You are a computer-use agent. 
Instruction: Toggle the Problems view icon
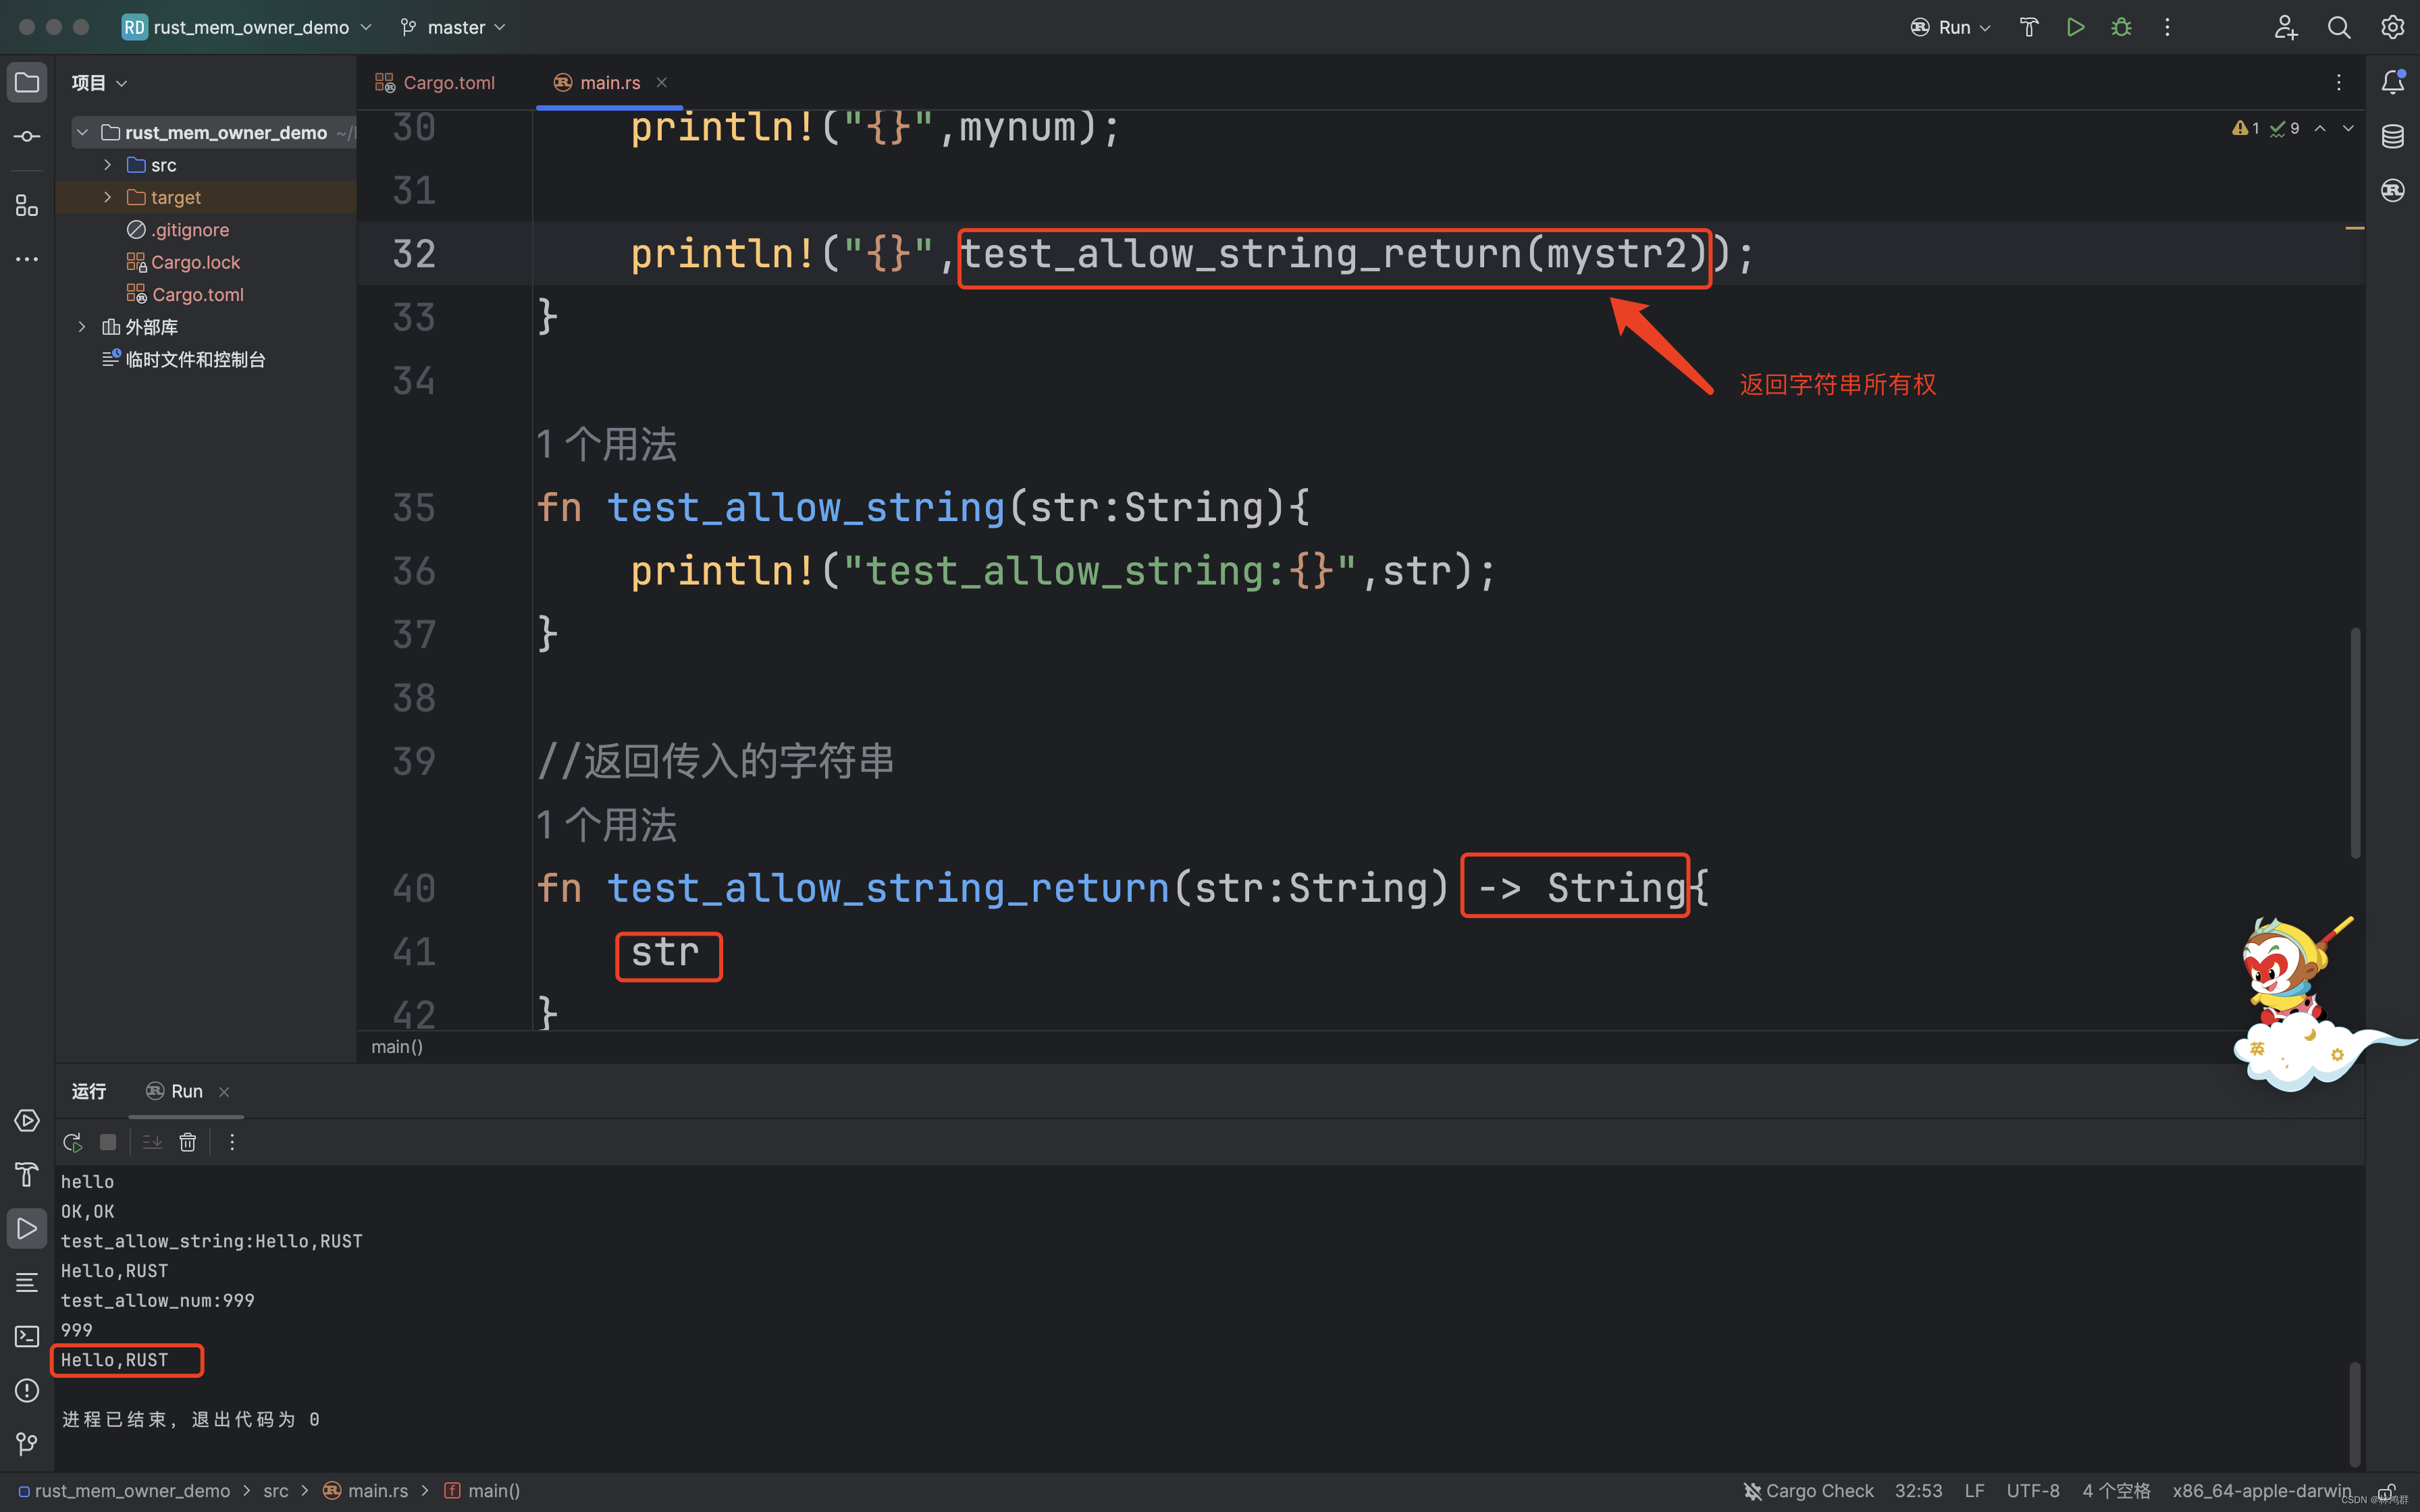pyautogui.click(x=26, y=1390)
